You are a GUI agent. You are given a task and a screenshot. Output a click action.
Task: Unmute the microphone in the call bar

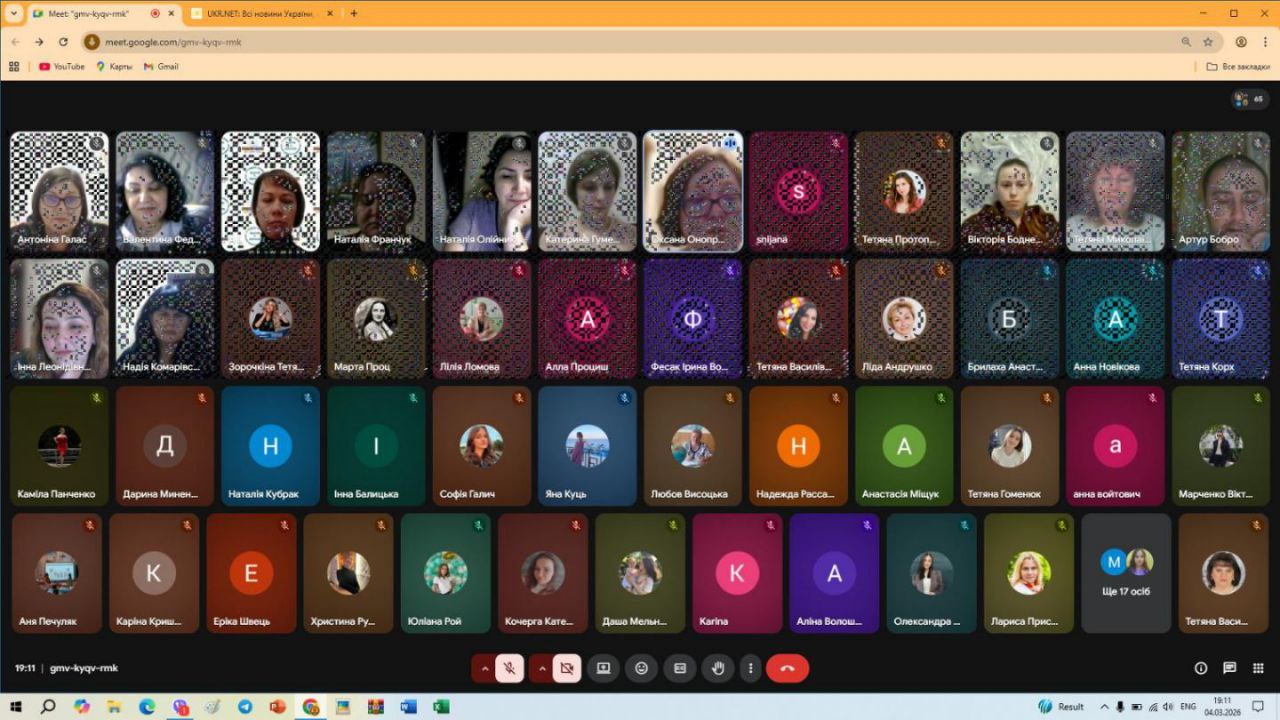pyautogui.click(x=510, y=669)
